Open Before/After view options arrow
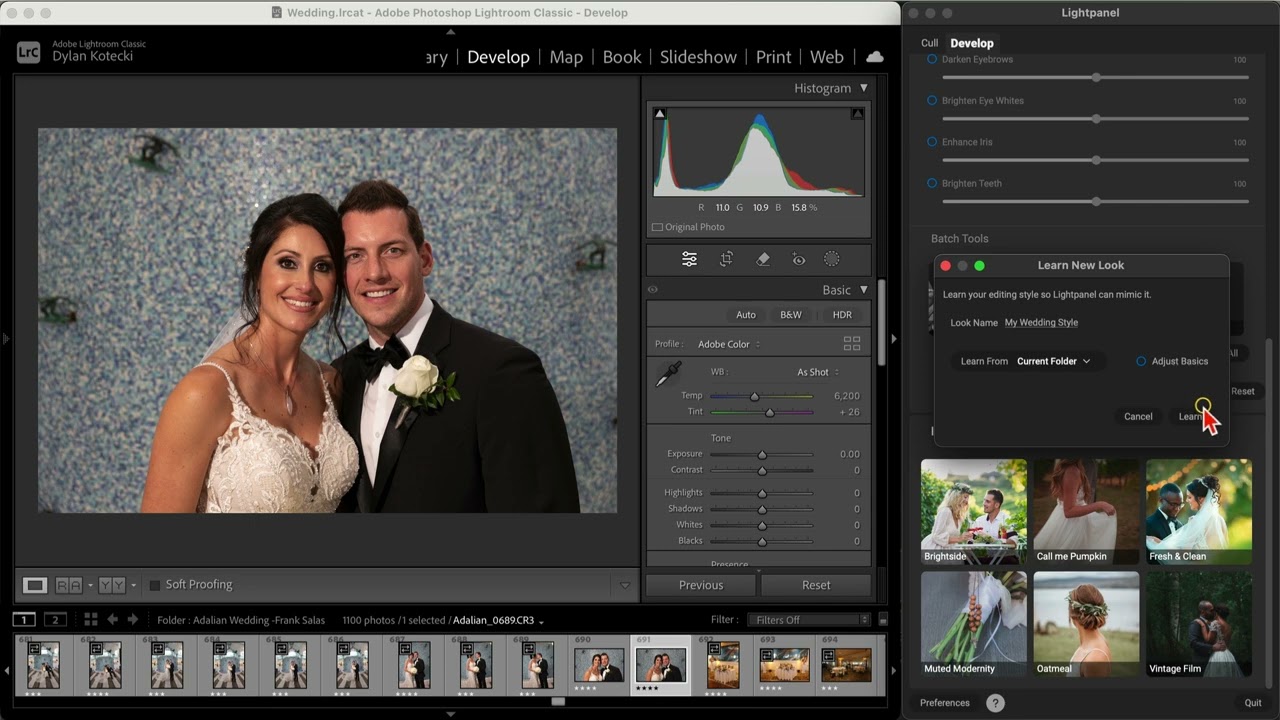The image size is (1280, 720). tap(132, 585)
